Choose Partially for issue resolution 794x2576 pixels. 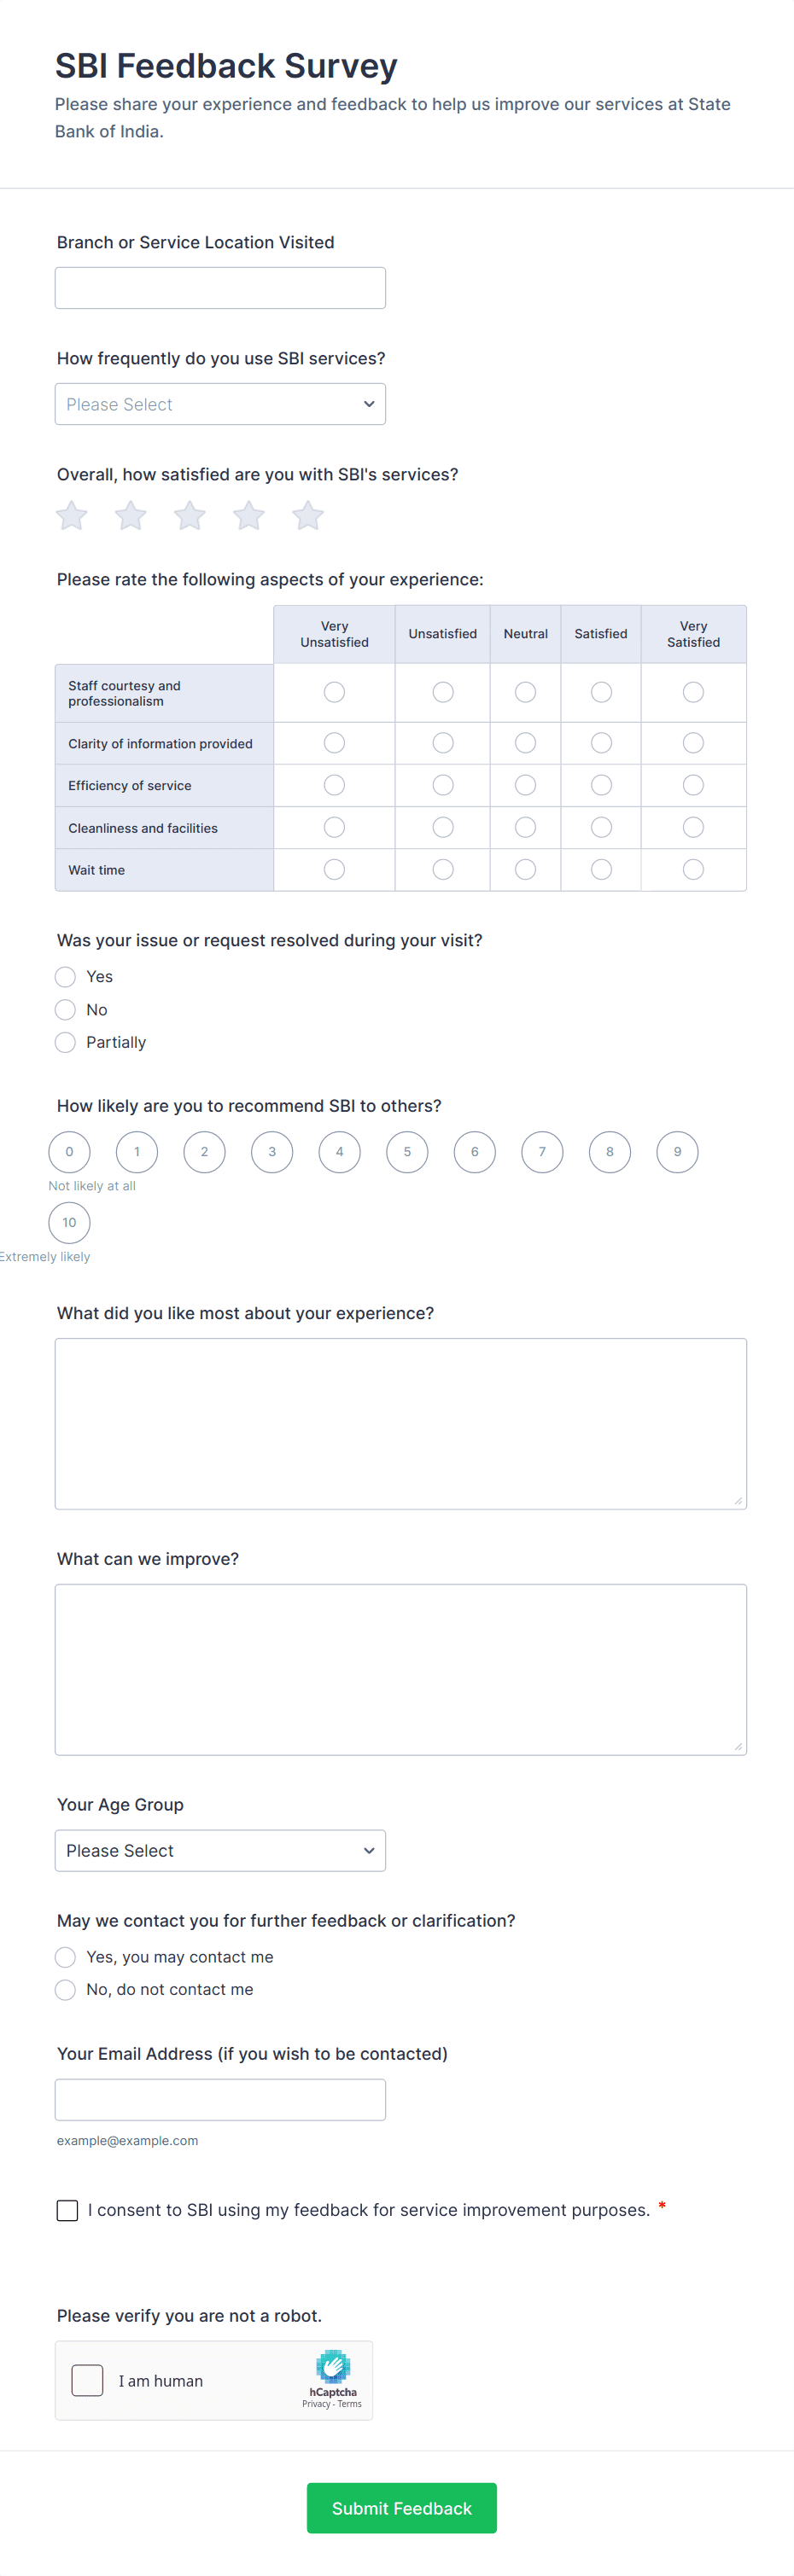coord(65,1042)
